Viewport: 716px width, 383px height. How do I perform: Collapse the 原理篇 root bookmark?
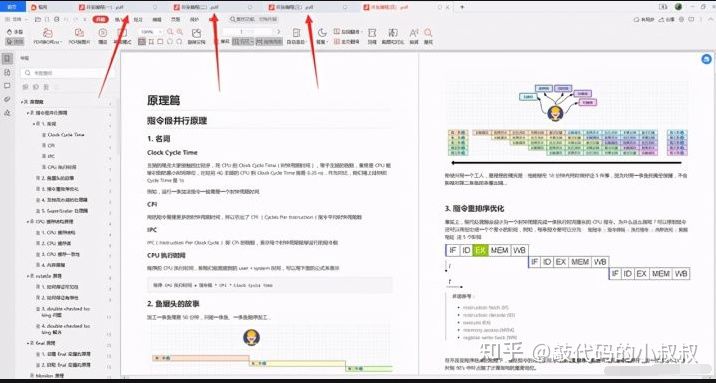coord(21,101)
